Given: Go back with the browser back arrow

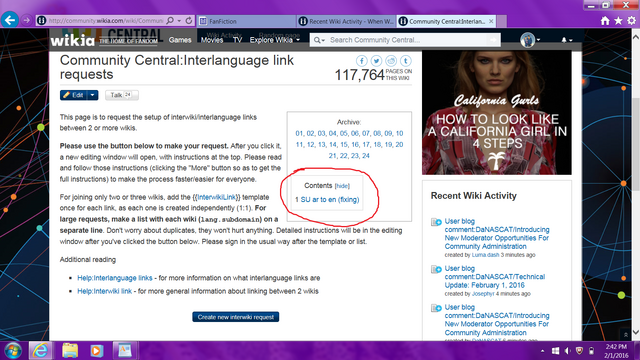Looking at the screenshot, I should click(10, 20).
